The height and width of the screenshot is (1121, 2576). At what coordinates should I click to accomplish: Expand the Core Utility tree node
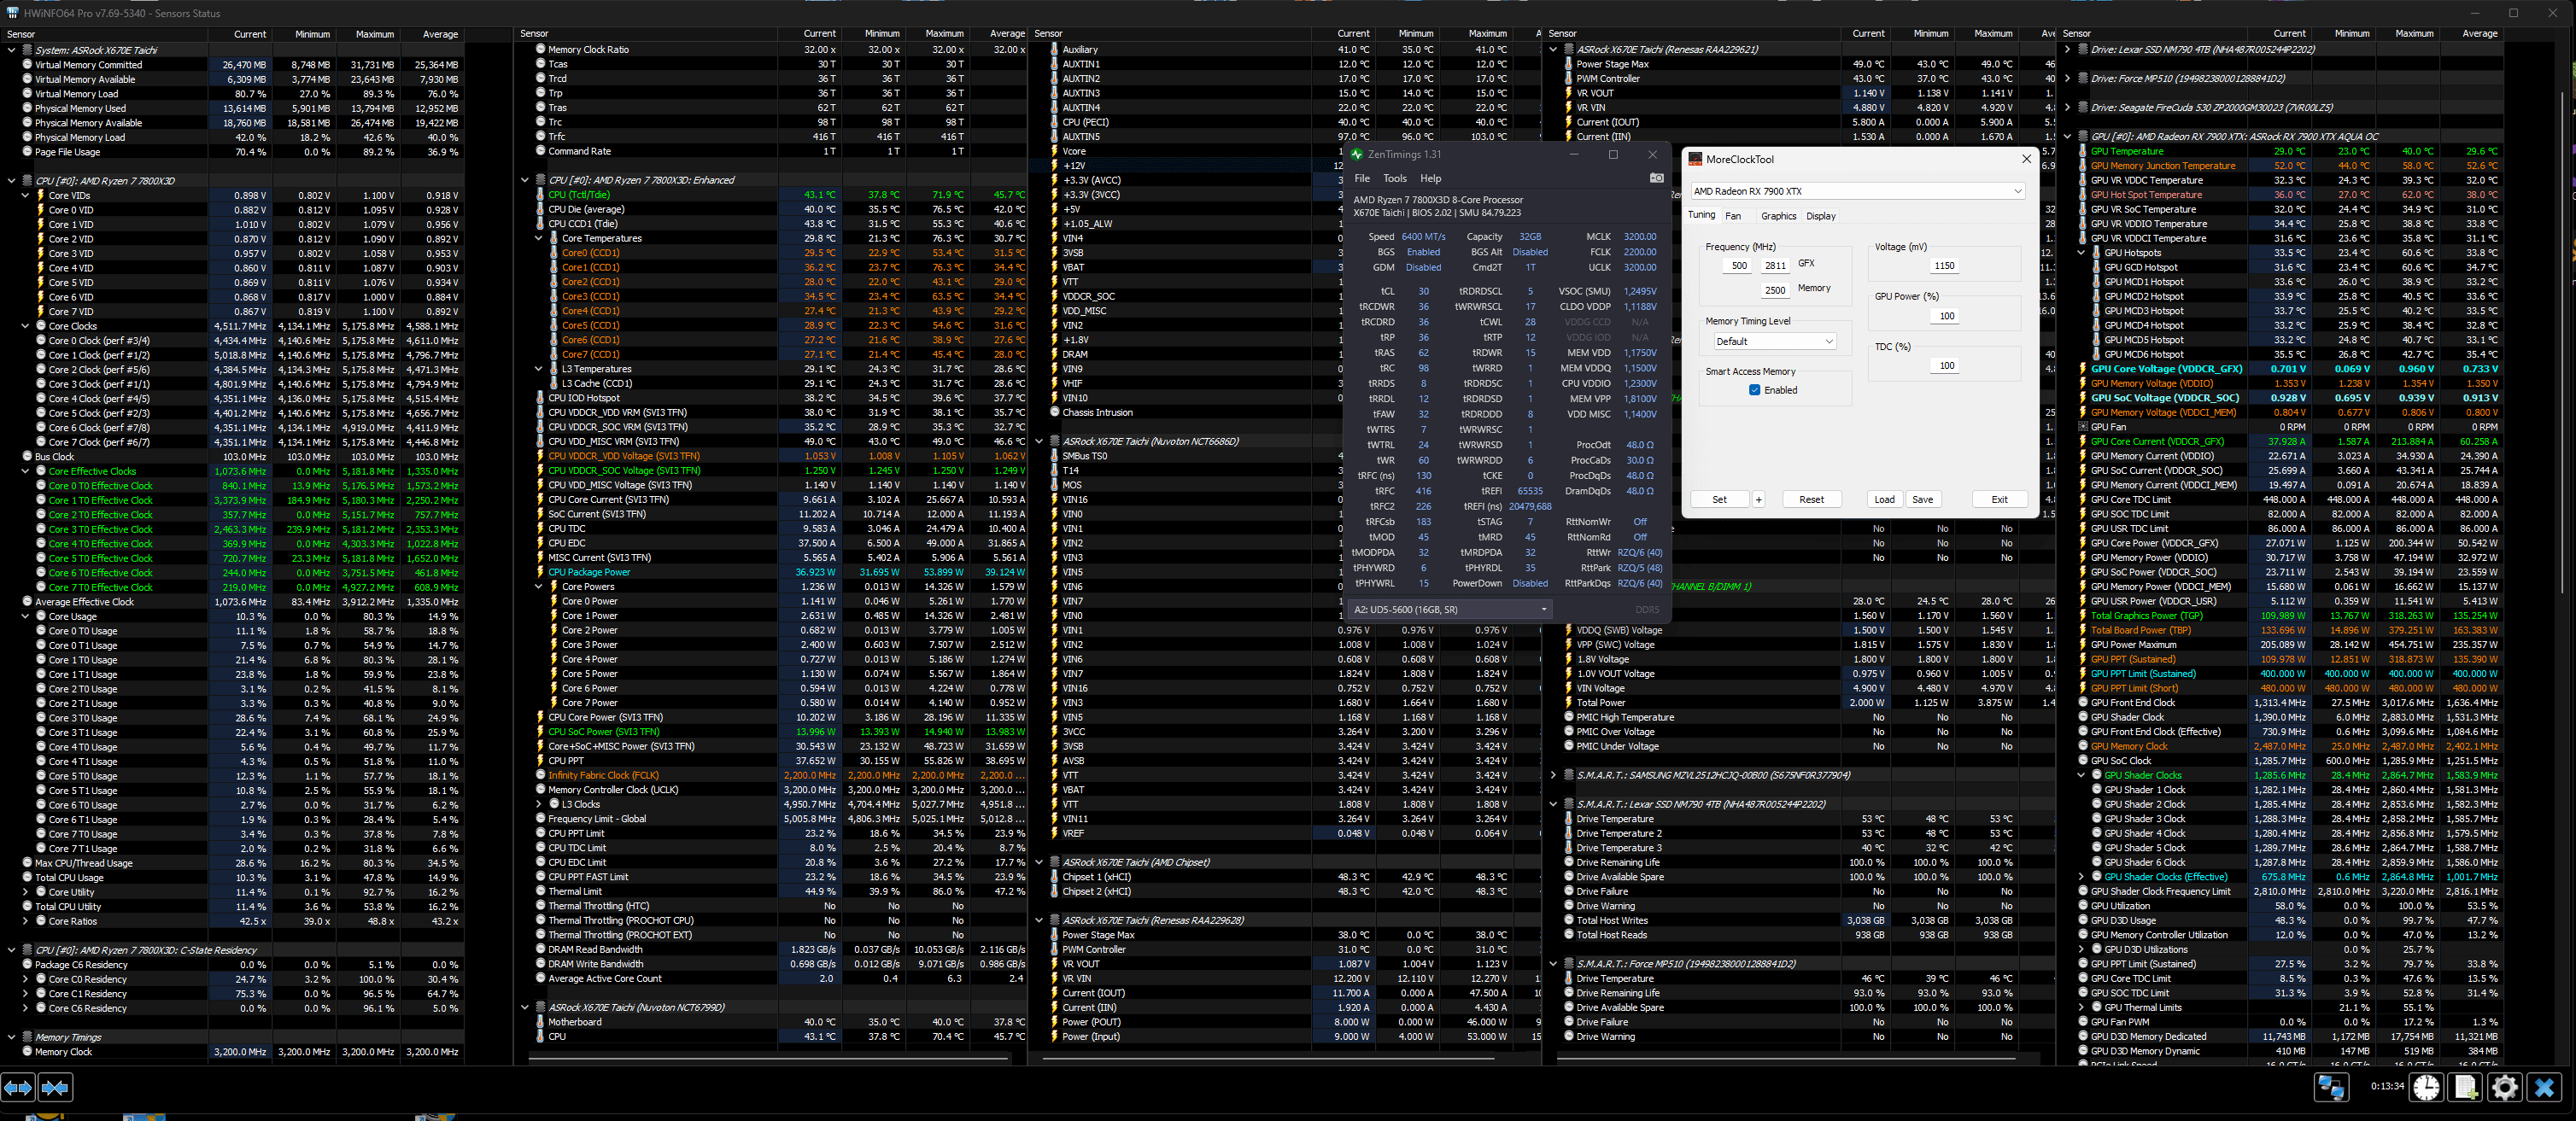pyautogui.click(x=25, y=892)
